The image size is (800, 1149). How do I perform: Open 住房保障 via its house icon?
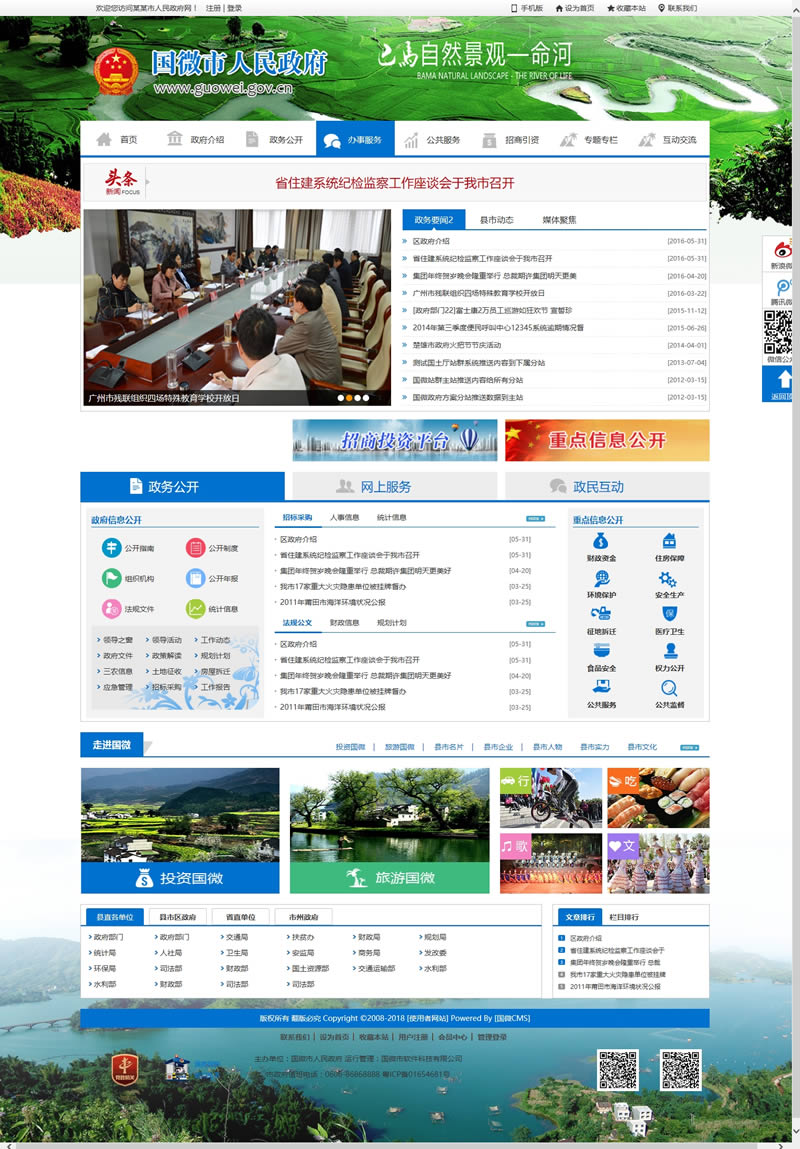pos(670,541)
